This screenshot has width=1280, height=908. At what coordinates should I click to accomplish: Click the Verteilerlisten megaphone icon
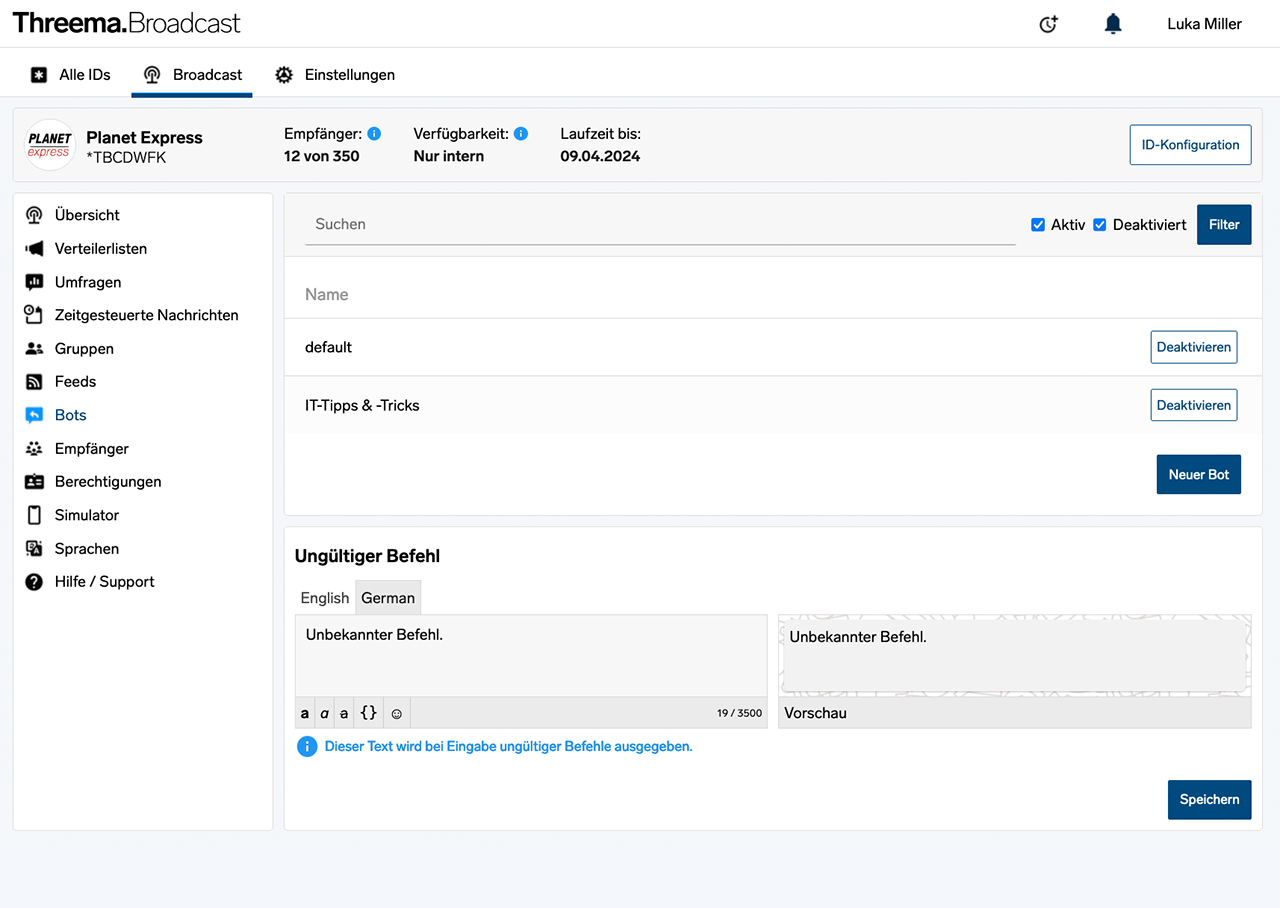pyautogui.click(x=34, y=248)
